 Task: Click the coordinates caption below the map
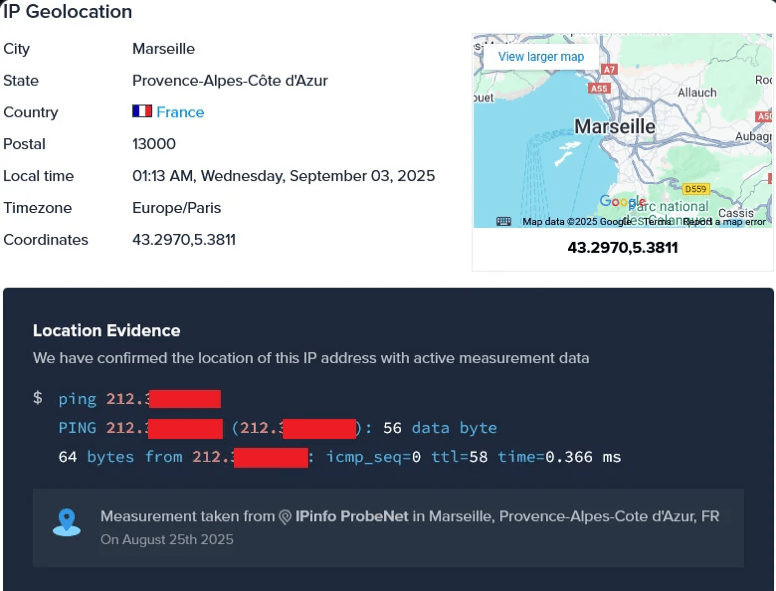(622, 247)
